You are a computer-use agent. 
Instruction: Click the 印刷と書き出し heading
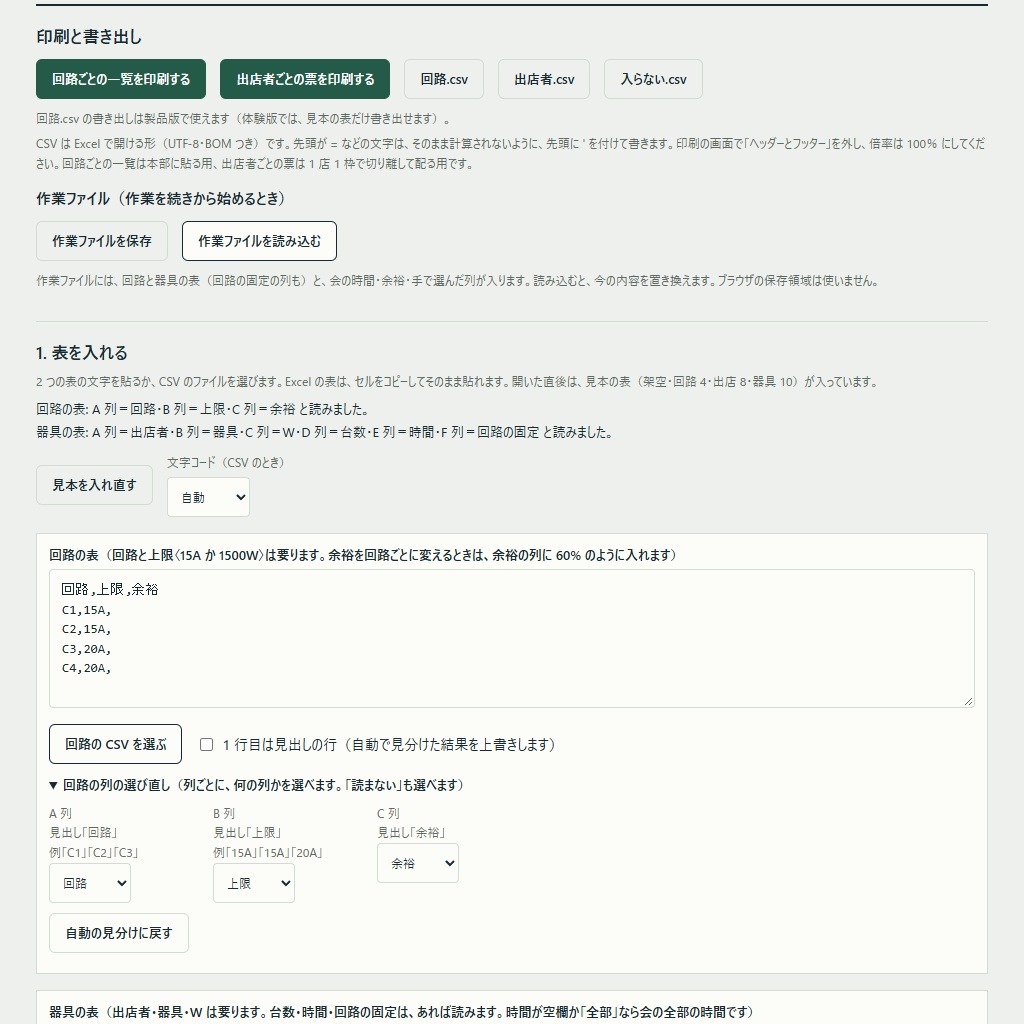click(x=89, y=37)
